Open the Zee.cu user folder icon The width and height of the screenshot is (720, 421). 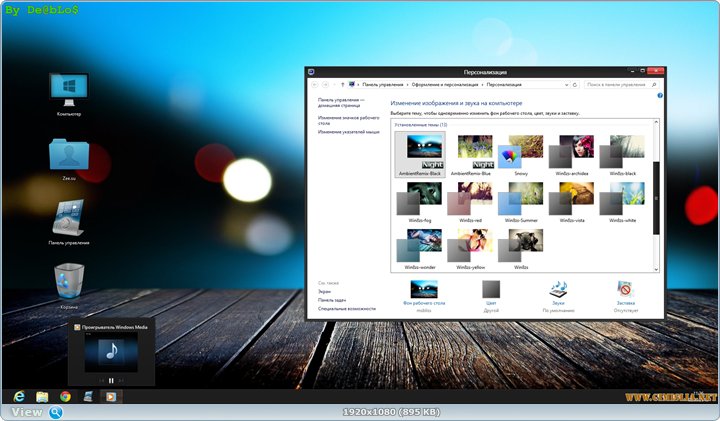click(69, 154)
